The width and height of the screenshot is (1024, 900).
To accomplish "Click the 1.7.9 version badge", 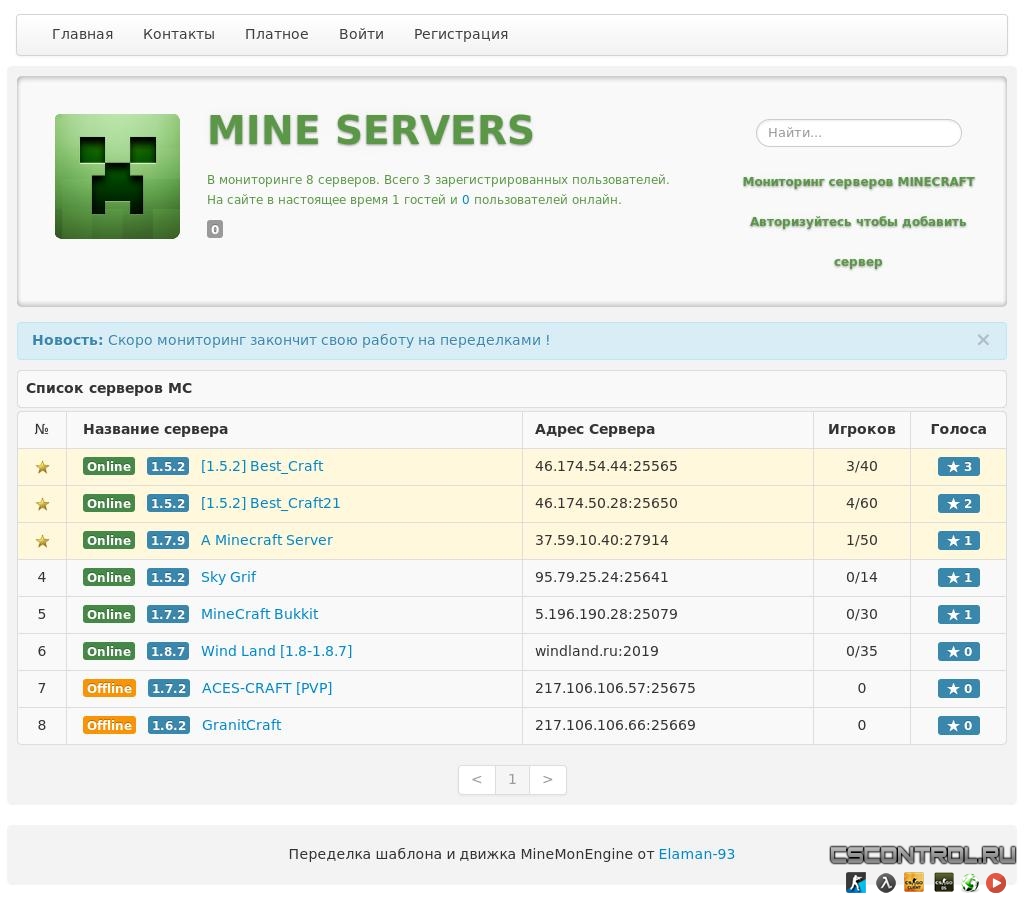I will click(x=168, y=541).
